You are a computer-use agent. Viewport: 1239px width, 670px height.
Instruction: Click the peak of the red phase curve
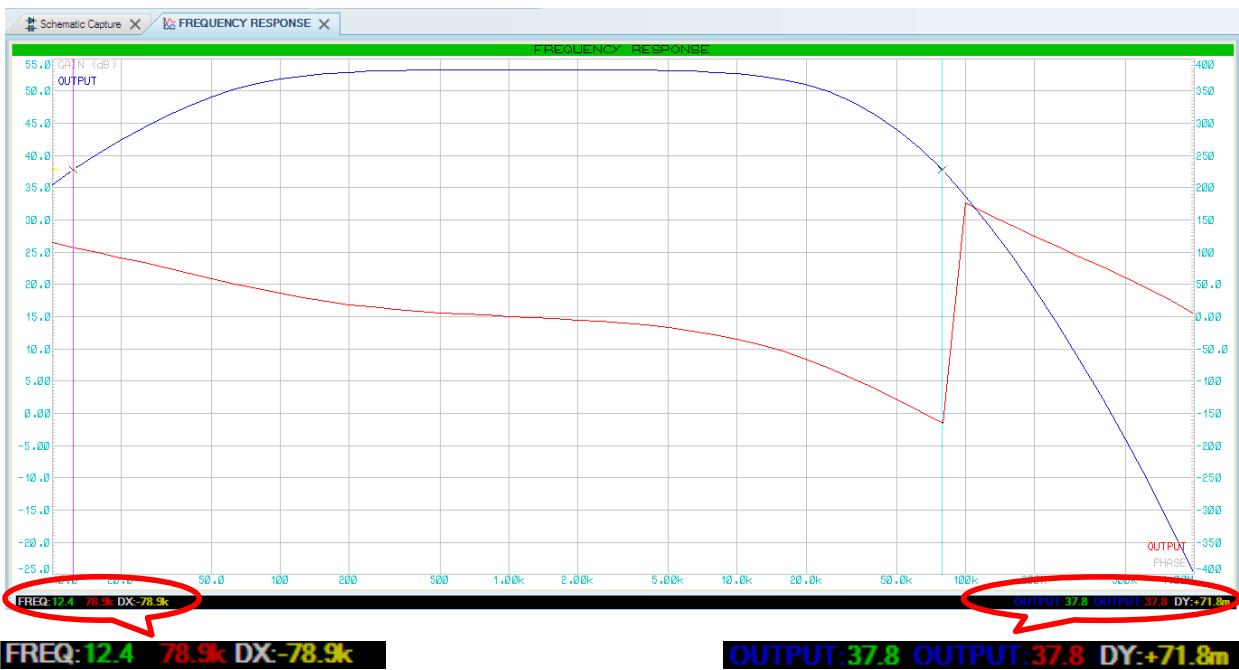(x=966, y=204)
